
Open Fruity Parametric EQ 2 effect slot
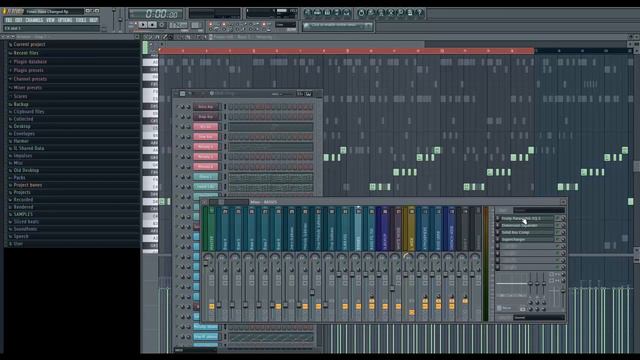(x=527, y=218)
